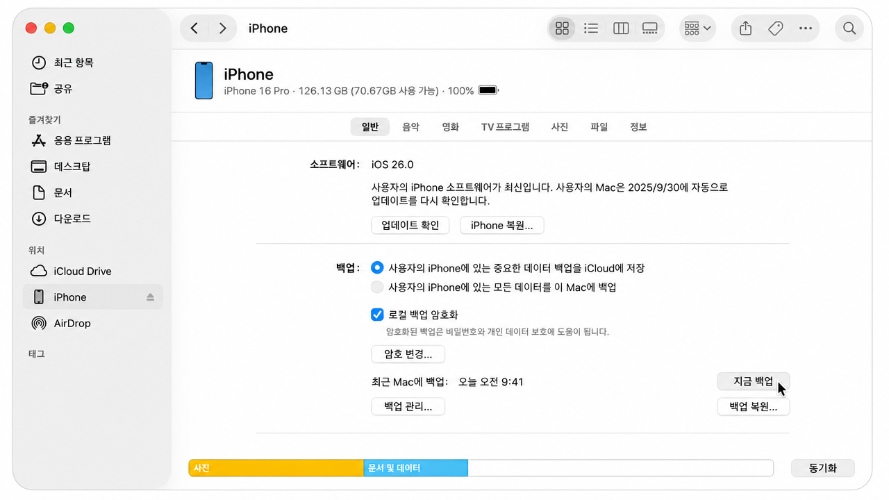Screen dimensions: 889x500
Task: Select the 영화 tab
Action: click(x=450, y=127)
